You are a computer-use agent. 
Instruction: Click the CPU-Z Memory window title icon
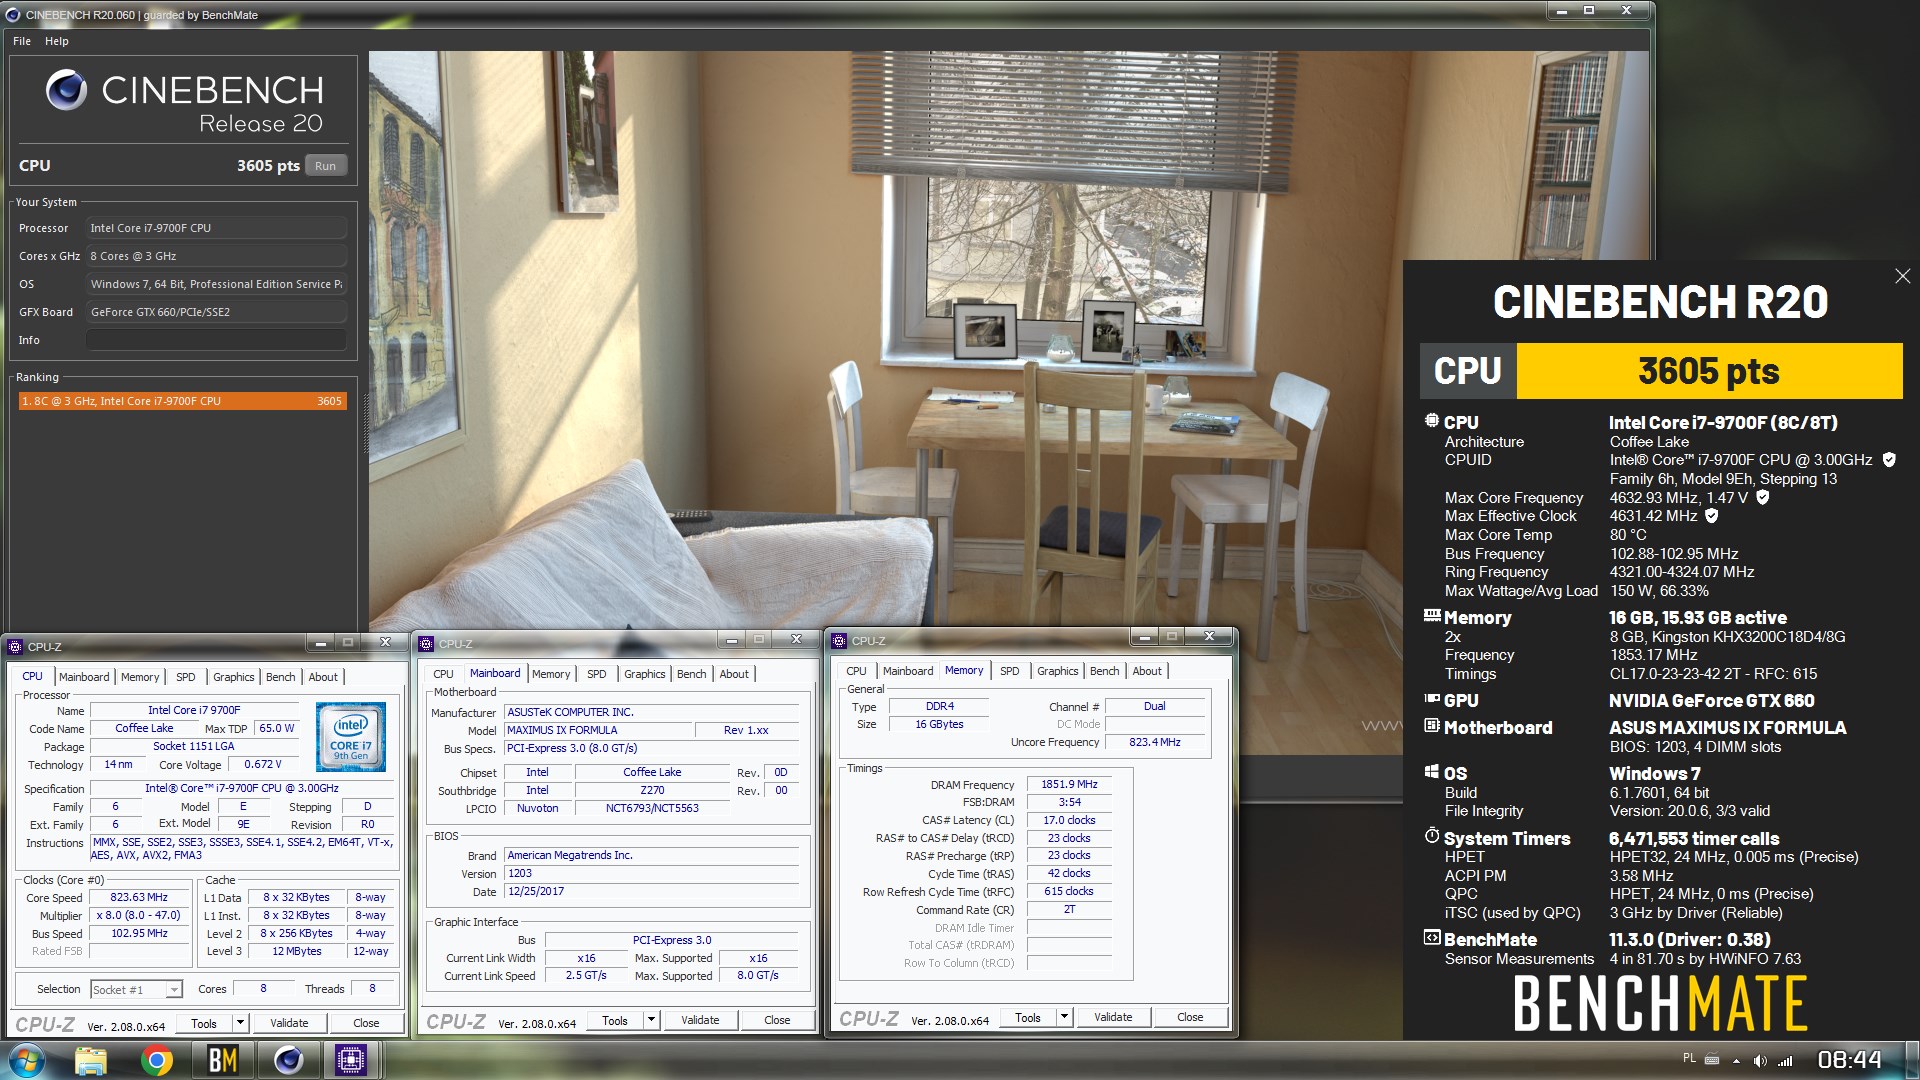[840, 641]
